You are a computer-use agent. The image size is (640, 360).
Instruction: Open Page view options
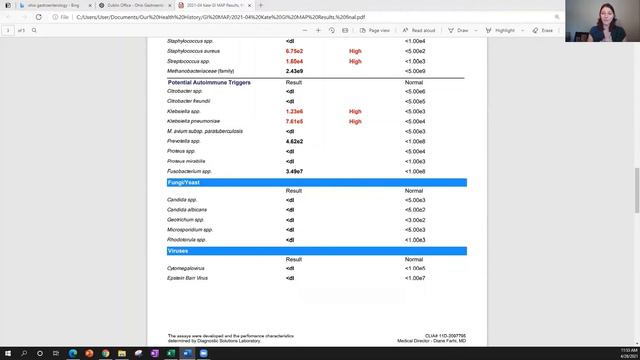coord(375,30)
